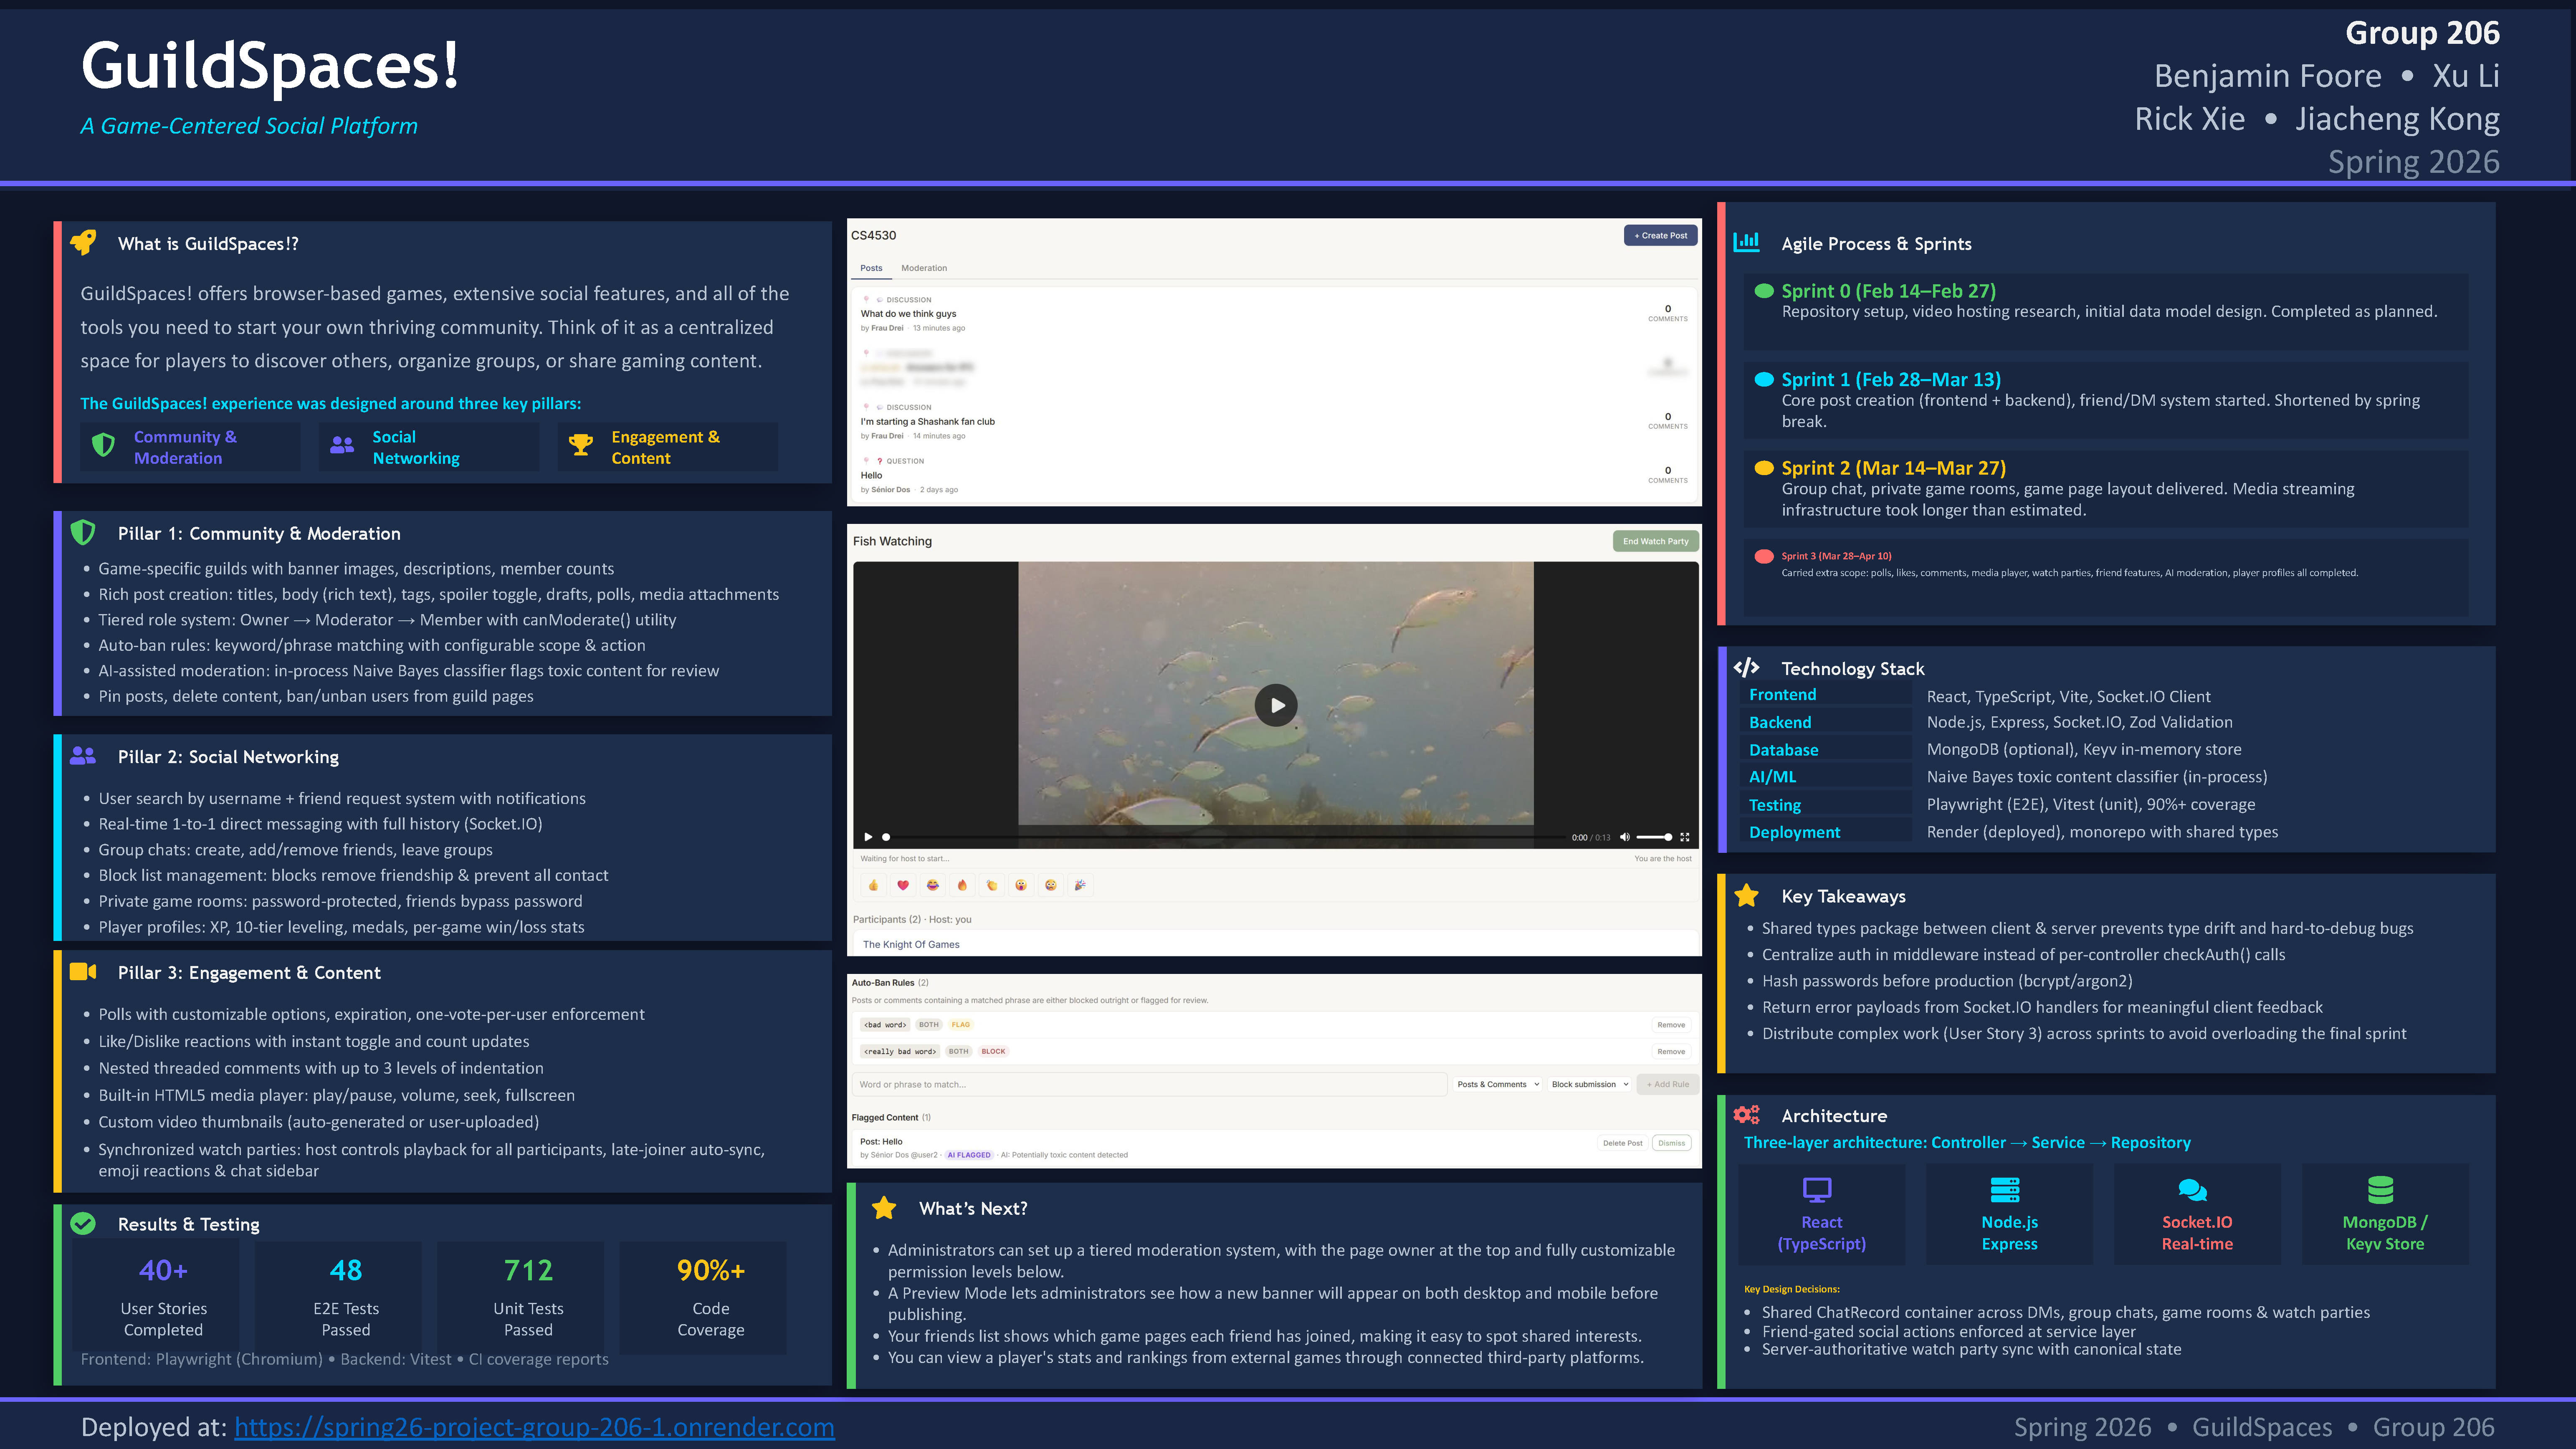Send the clapping hands reaction in the watch party
The image size is (2576, 1449).
[x=991, y=885]
